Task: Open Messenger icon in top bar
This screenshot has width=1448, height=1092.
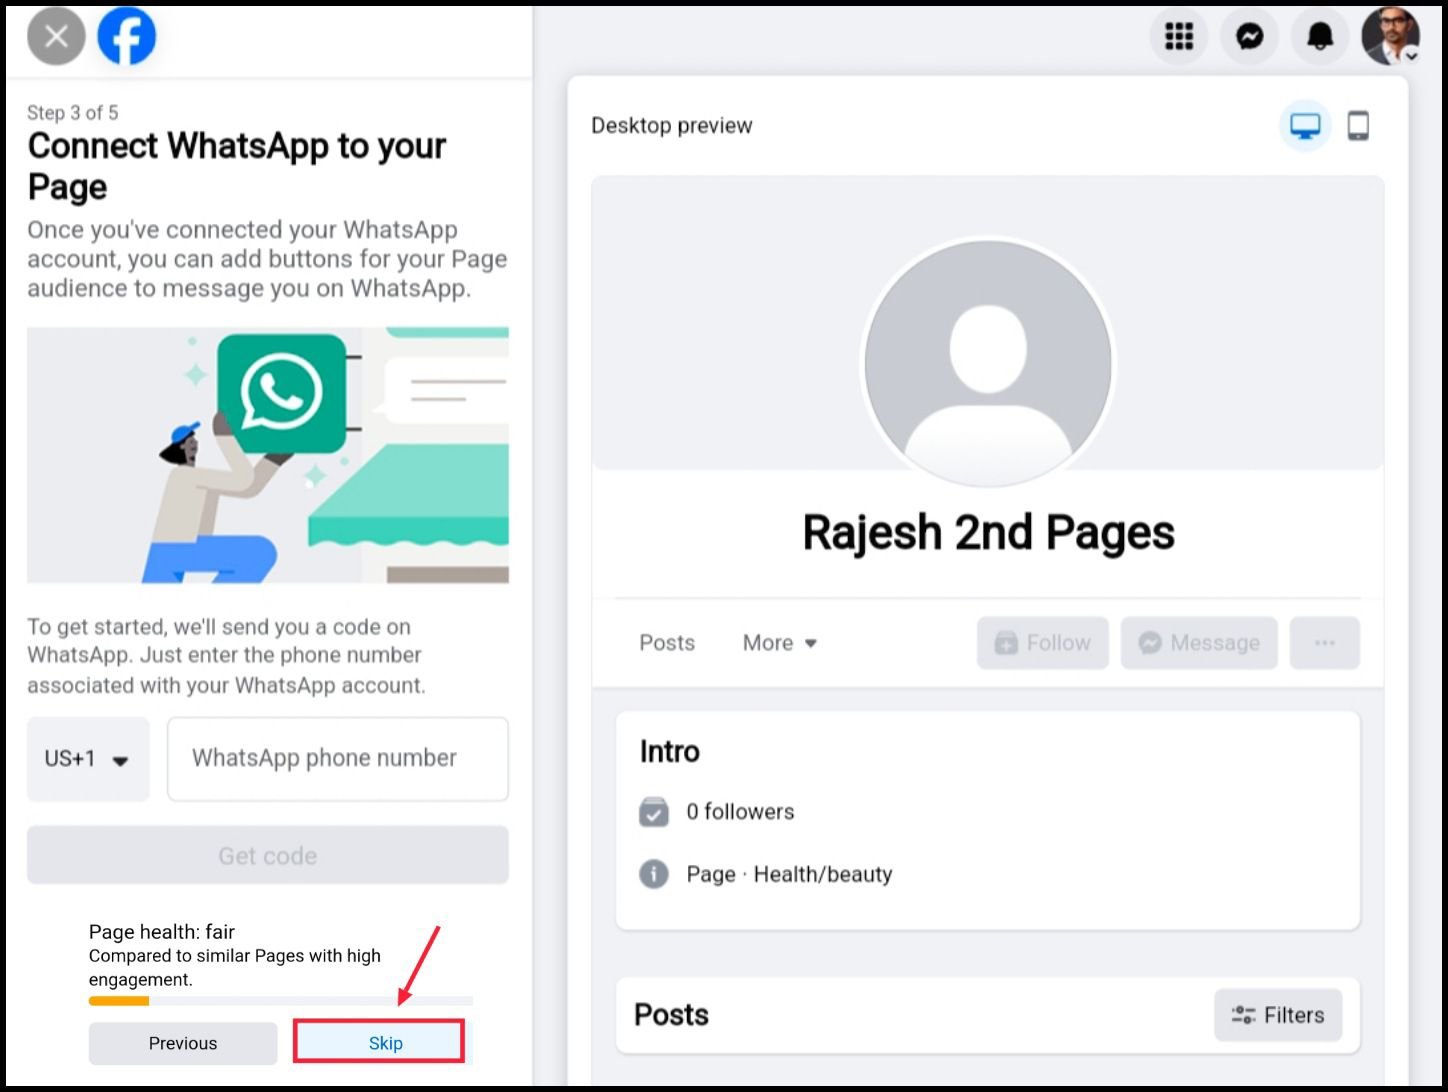Action: click(x=1250, y=37)
